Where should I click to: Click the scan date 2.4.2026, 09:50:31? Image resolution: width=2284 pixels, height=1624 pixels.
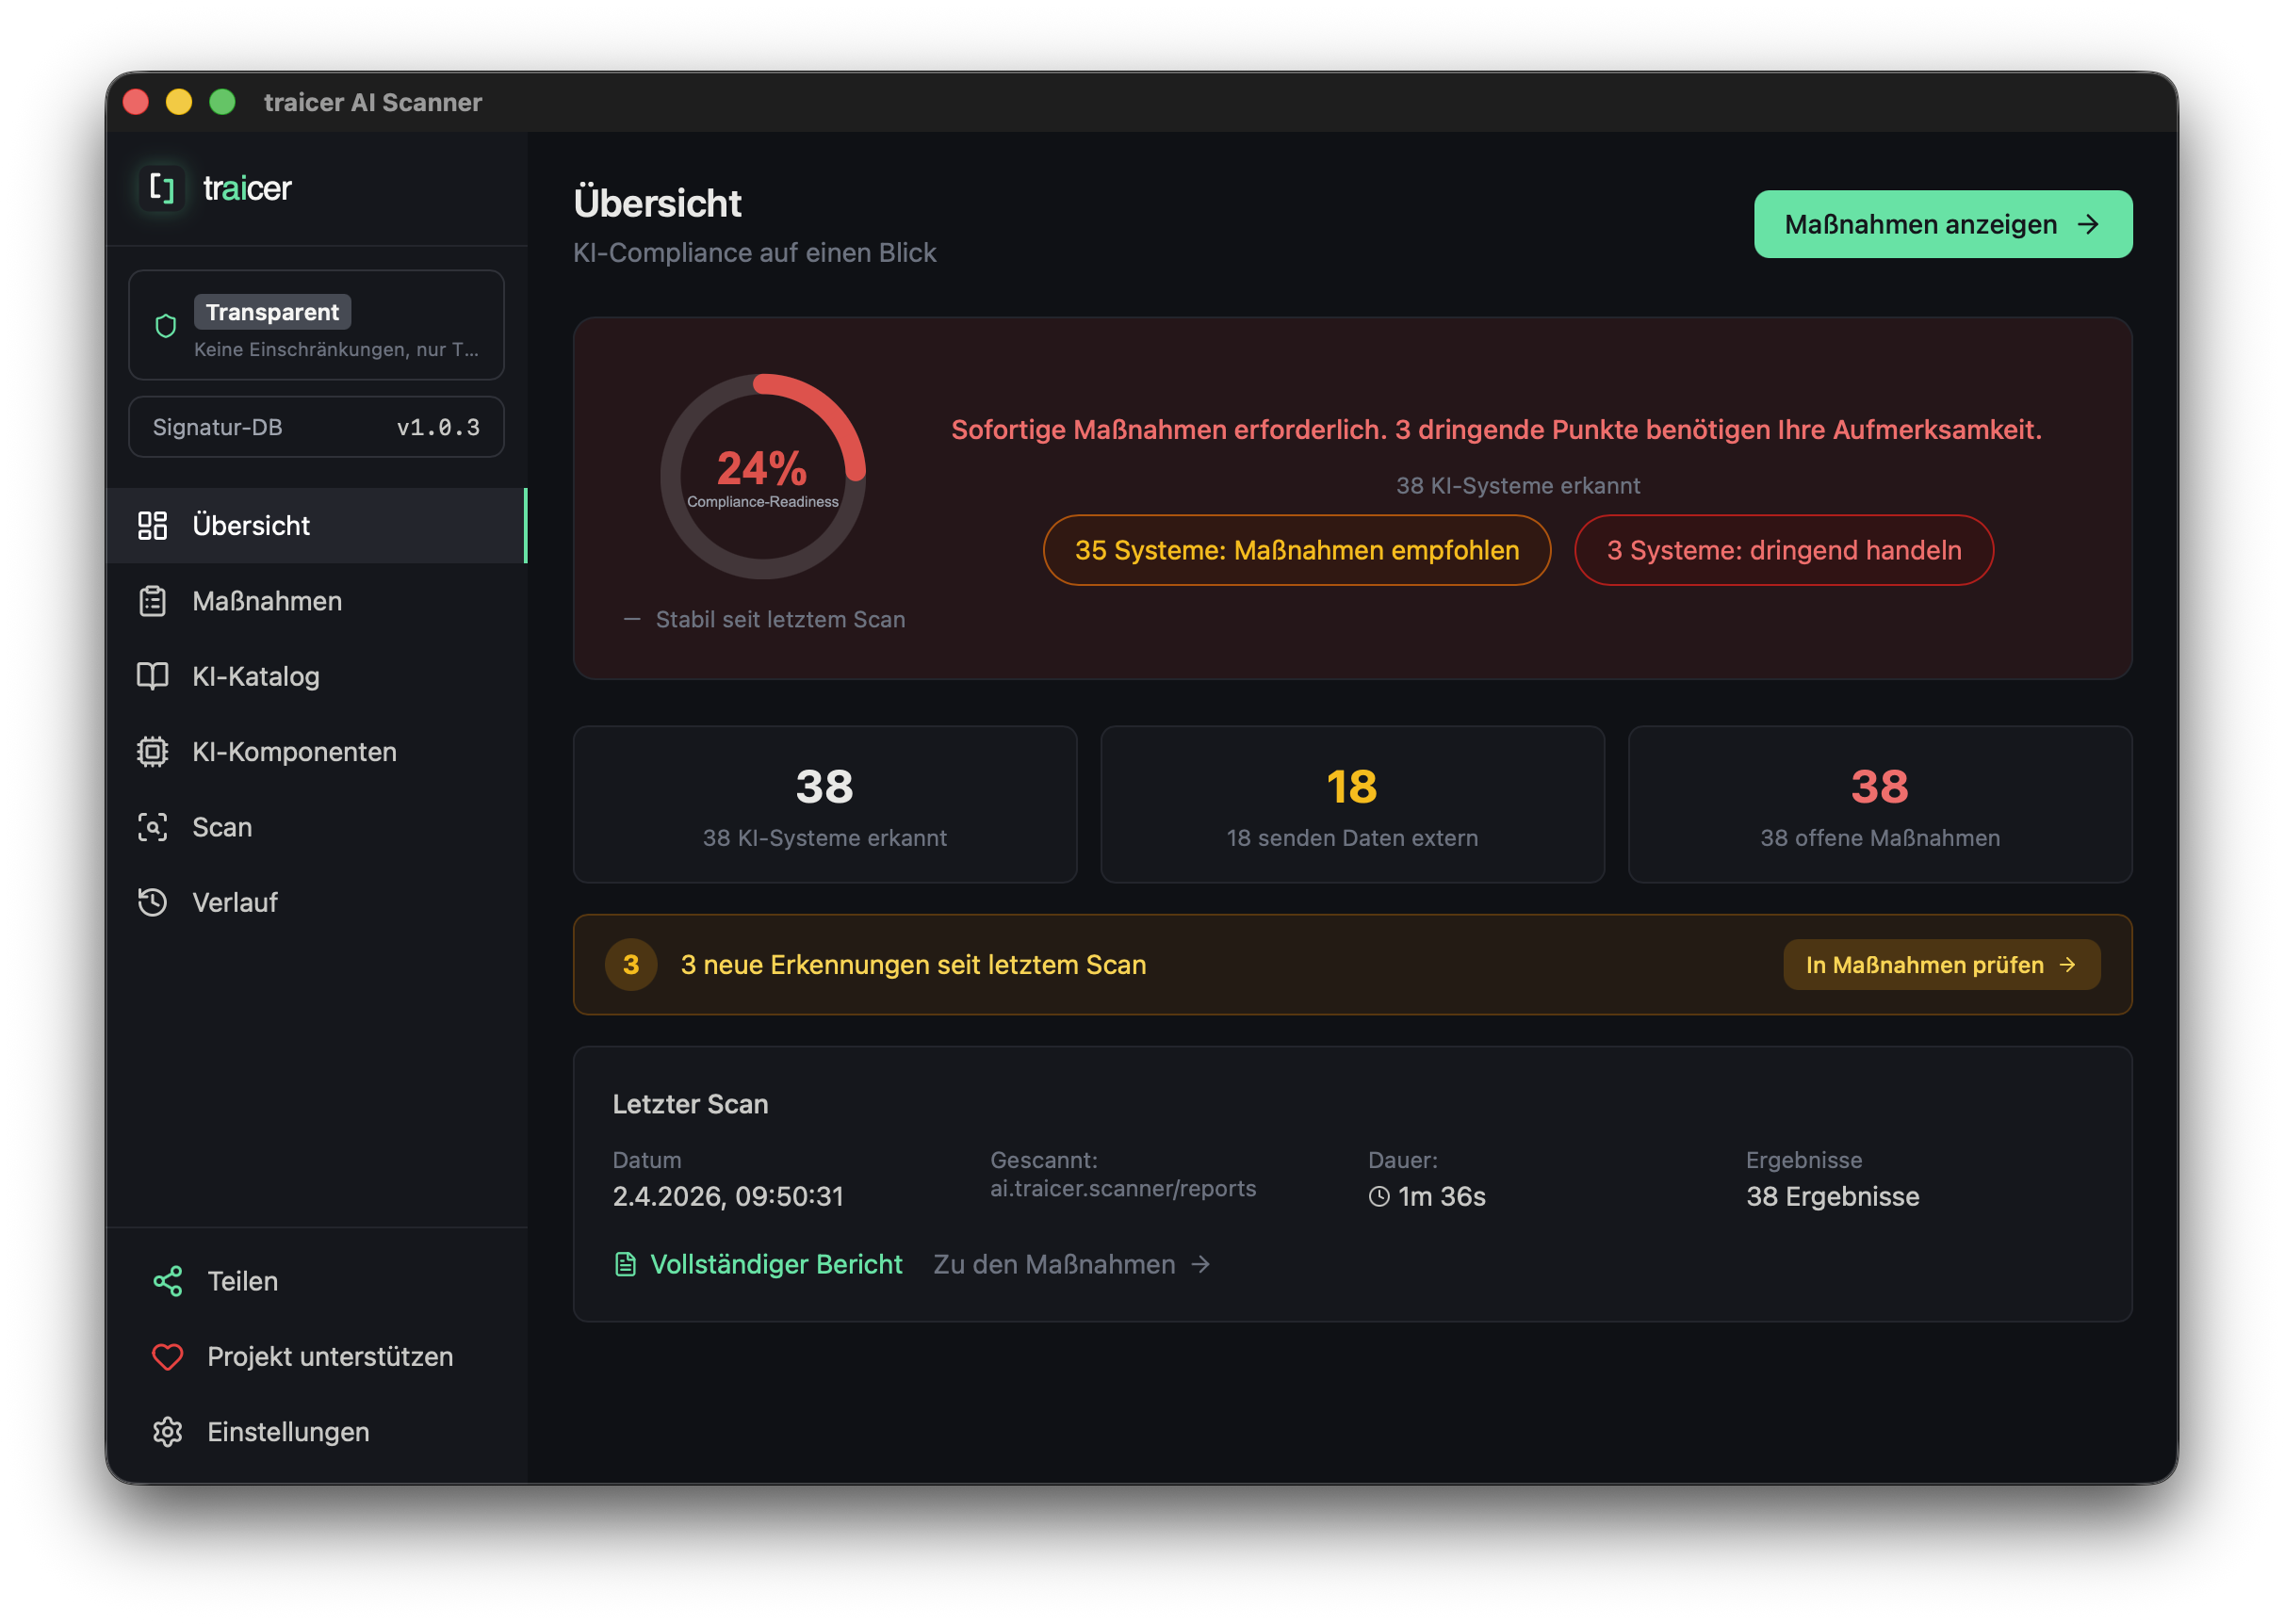pyautogui.click(x=728, y=1197)
